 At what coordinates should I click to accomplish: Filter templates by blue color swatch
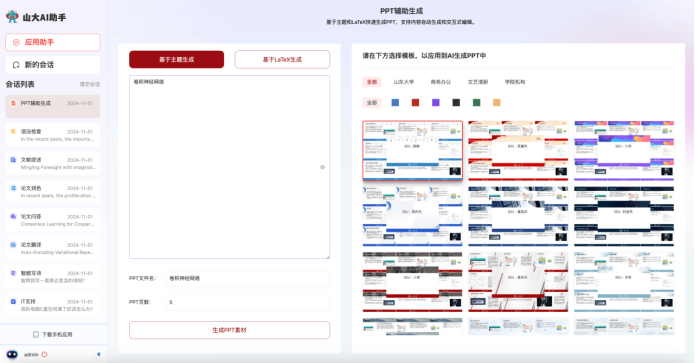click(x=395, y=103)
